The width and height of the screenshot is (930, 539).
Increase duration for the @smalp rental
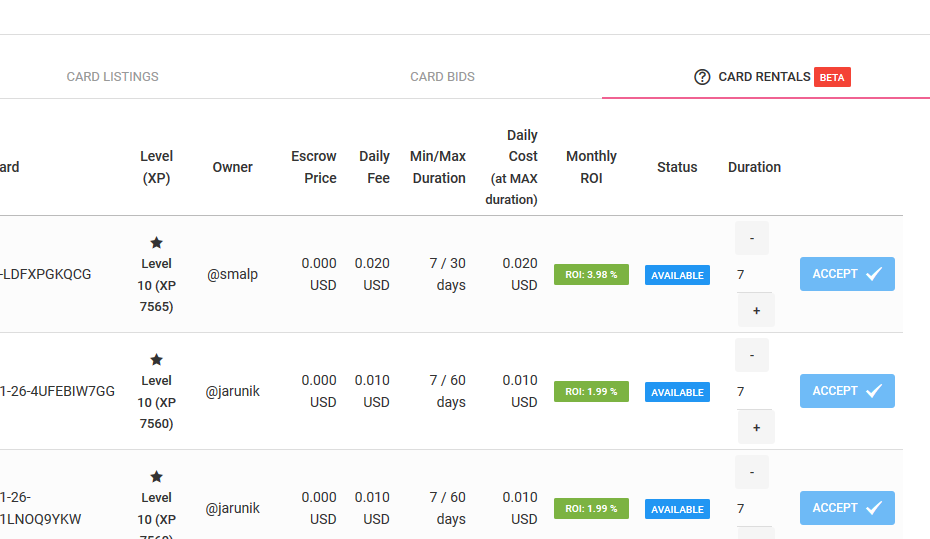[x=756, y=310]
